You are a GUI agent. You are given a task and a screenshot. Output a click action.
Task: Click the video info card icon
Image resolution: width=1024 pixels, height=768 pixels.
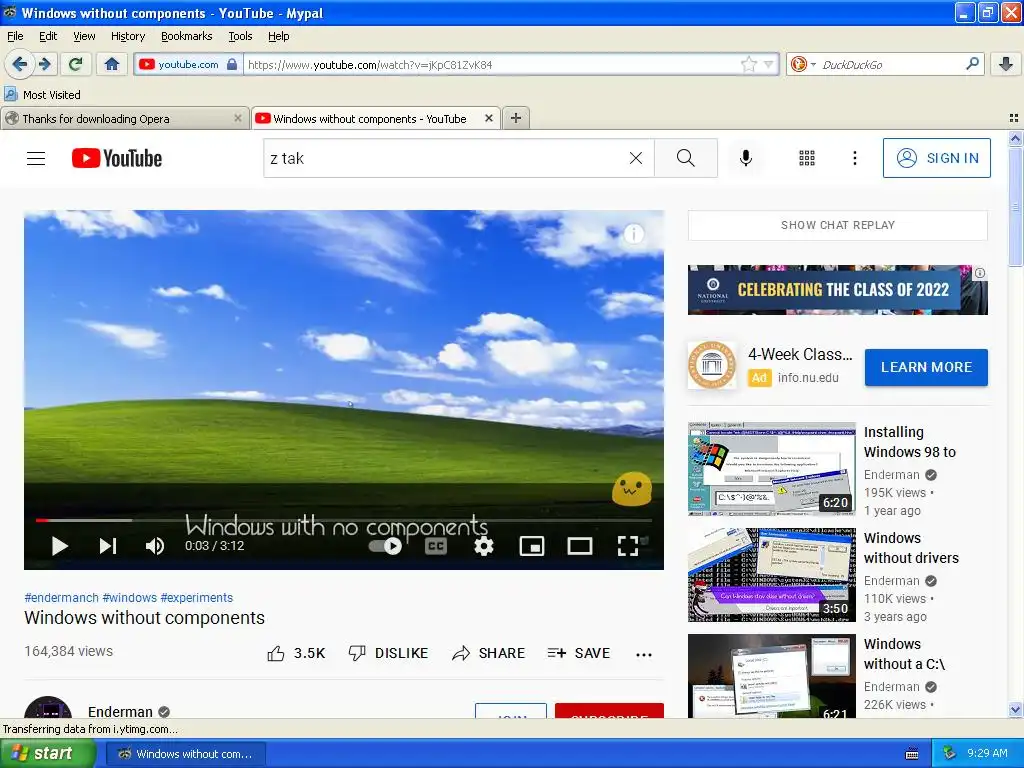(x=633, y=234)
